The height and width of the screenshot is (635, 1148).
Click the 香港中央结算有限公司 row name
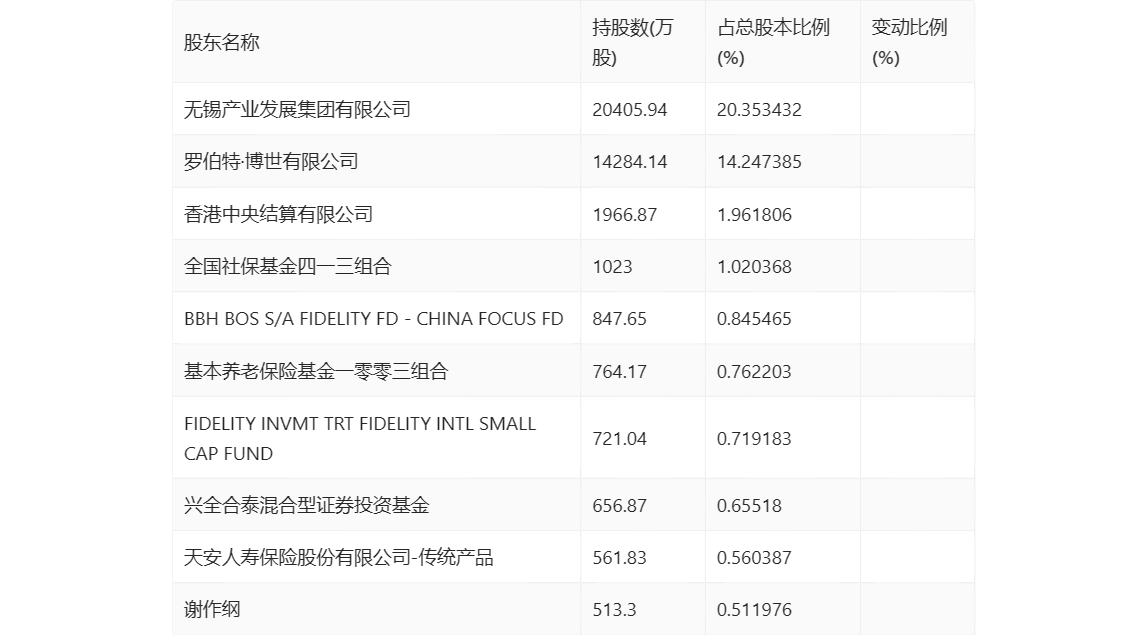[x=278, y=214]
